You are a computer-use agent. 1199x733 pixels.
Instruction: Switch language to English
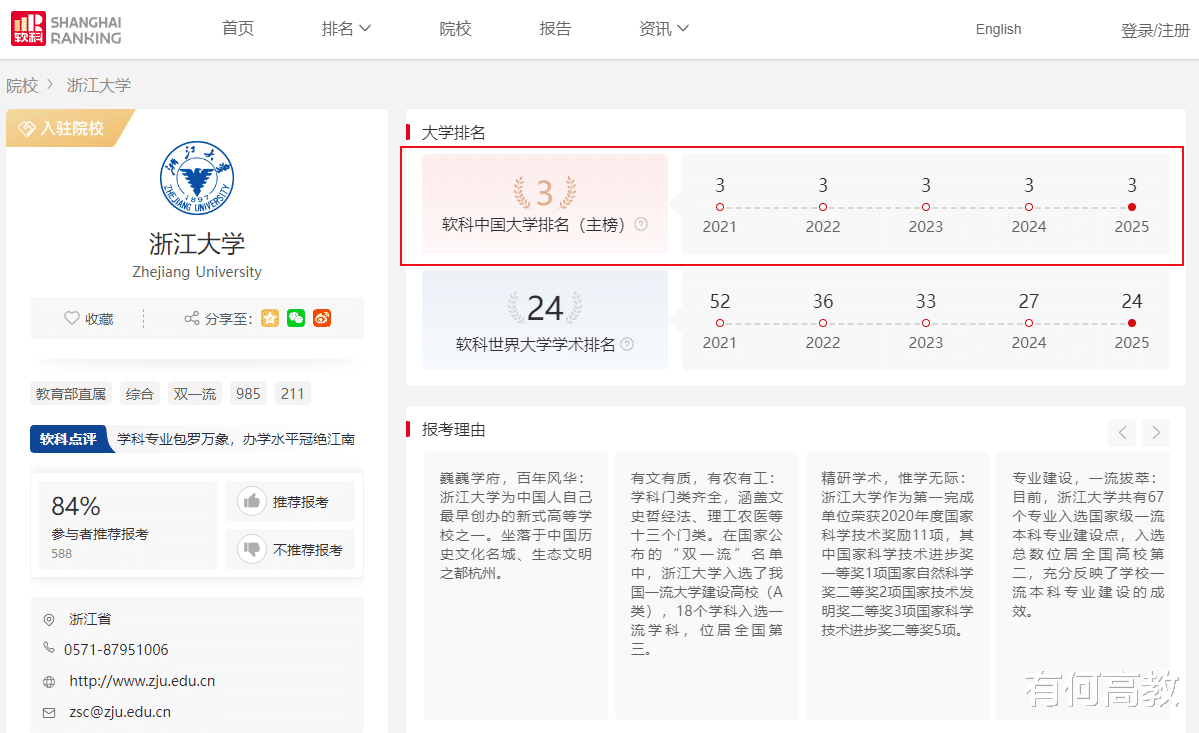pos(998,29)
